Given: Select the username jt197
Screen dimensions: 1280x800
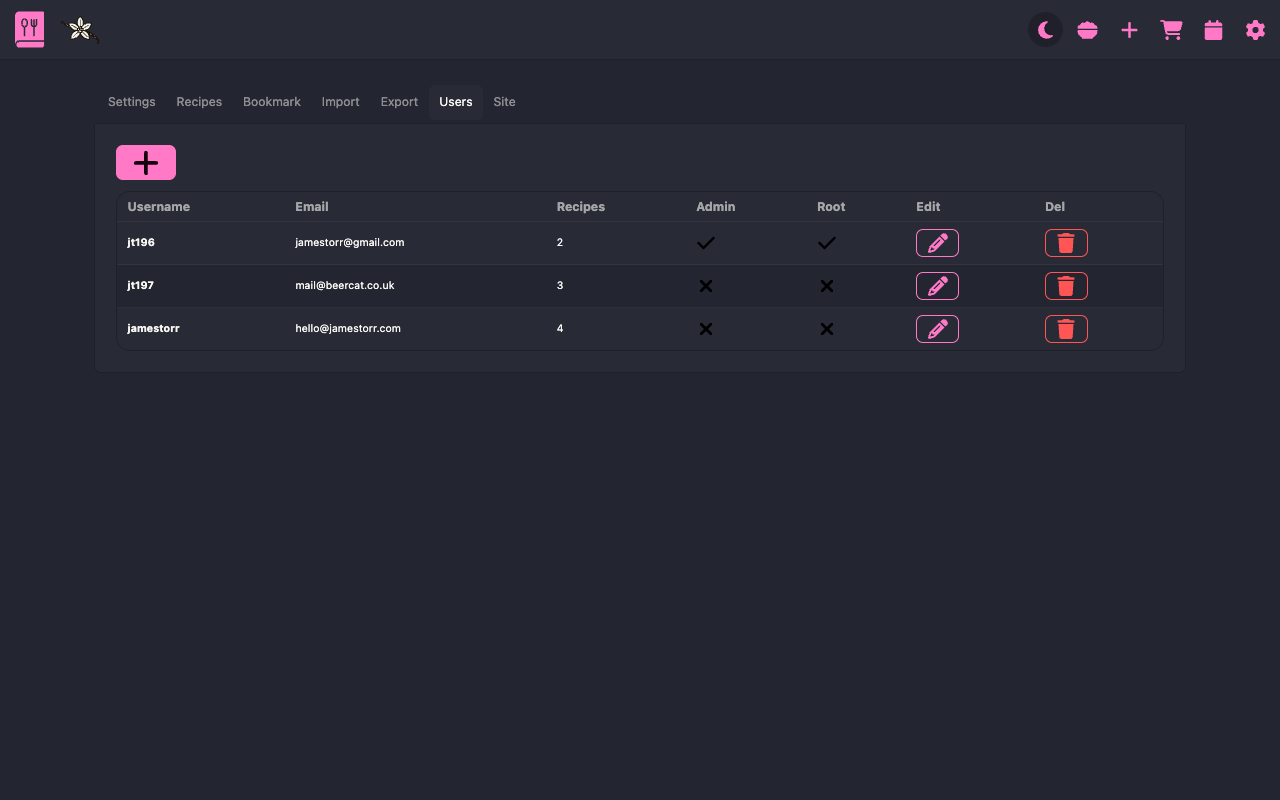Looking at the screenshot, I should pyautogui.click(x=141, y=286).
